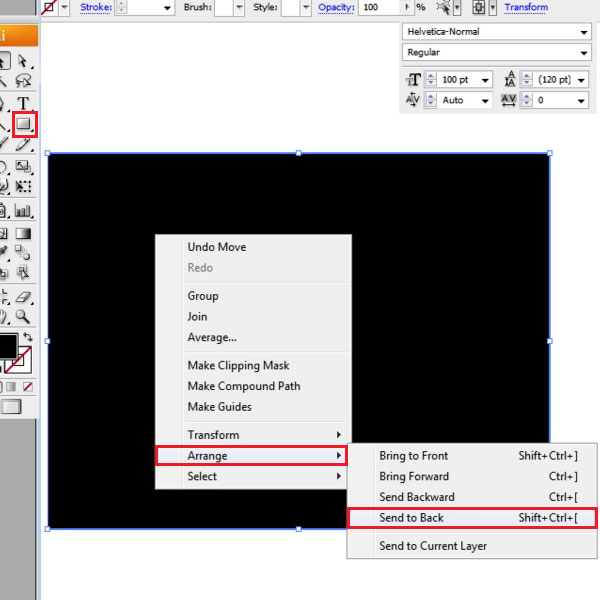Screen dimensions: 600x600
Task: Select the Lasso tool
Action: 23,81
